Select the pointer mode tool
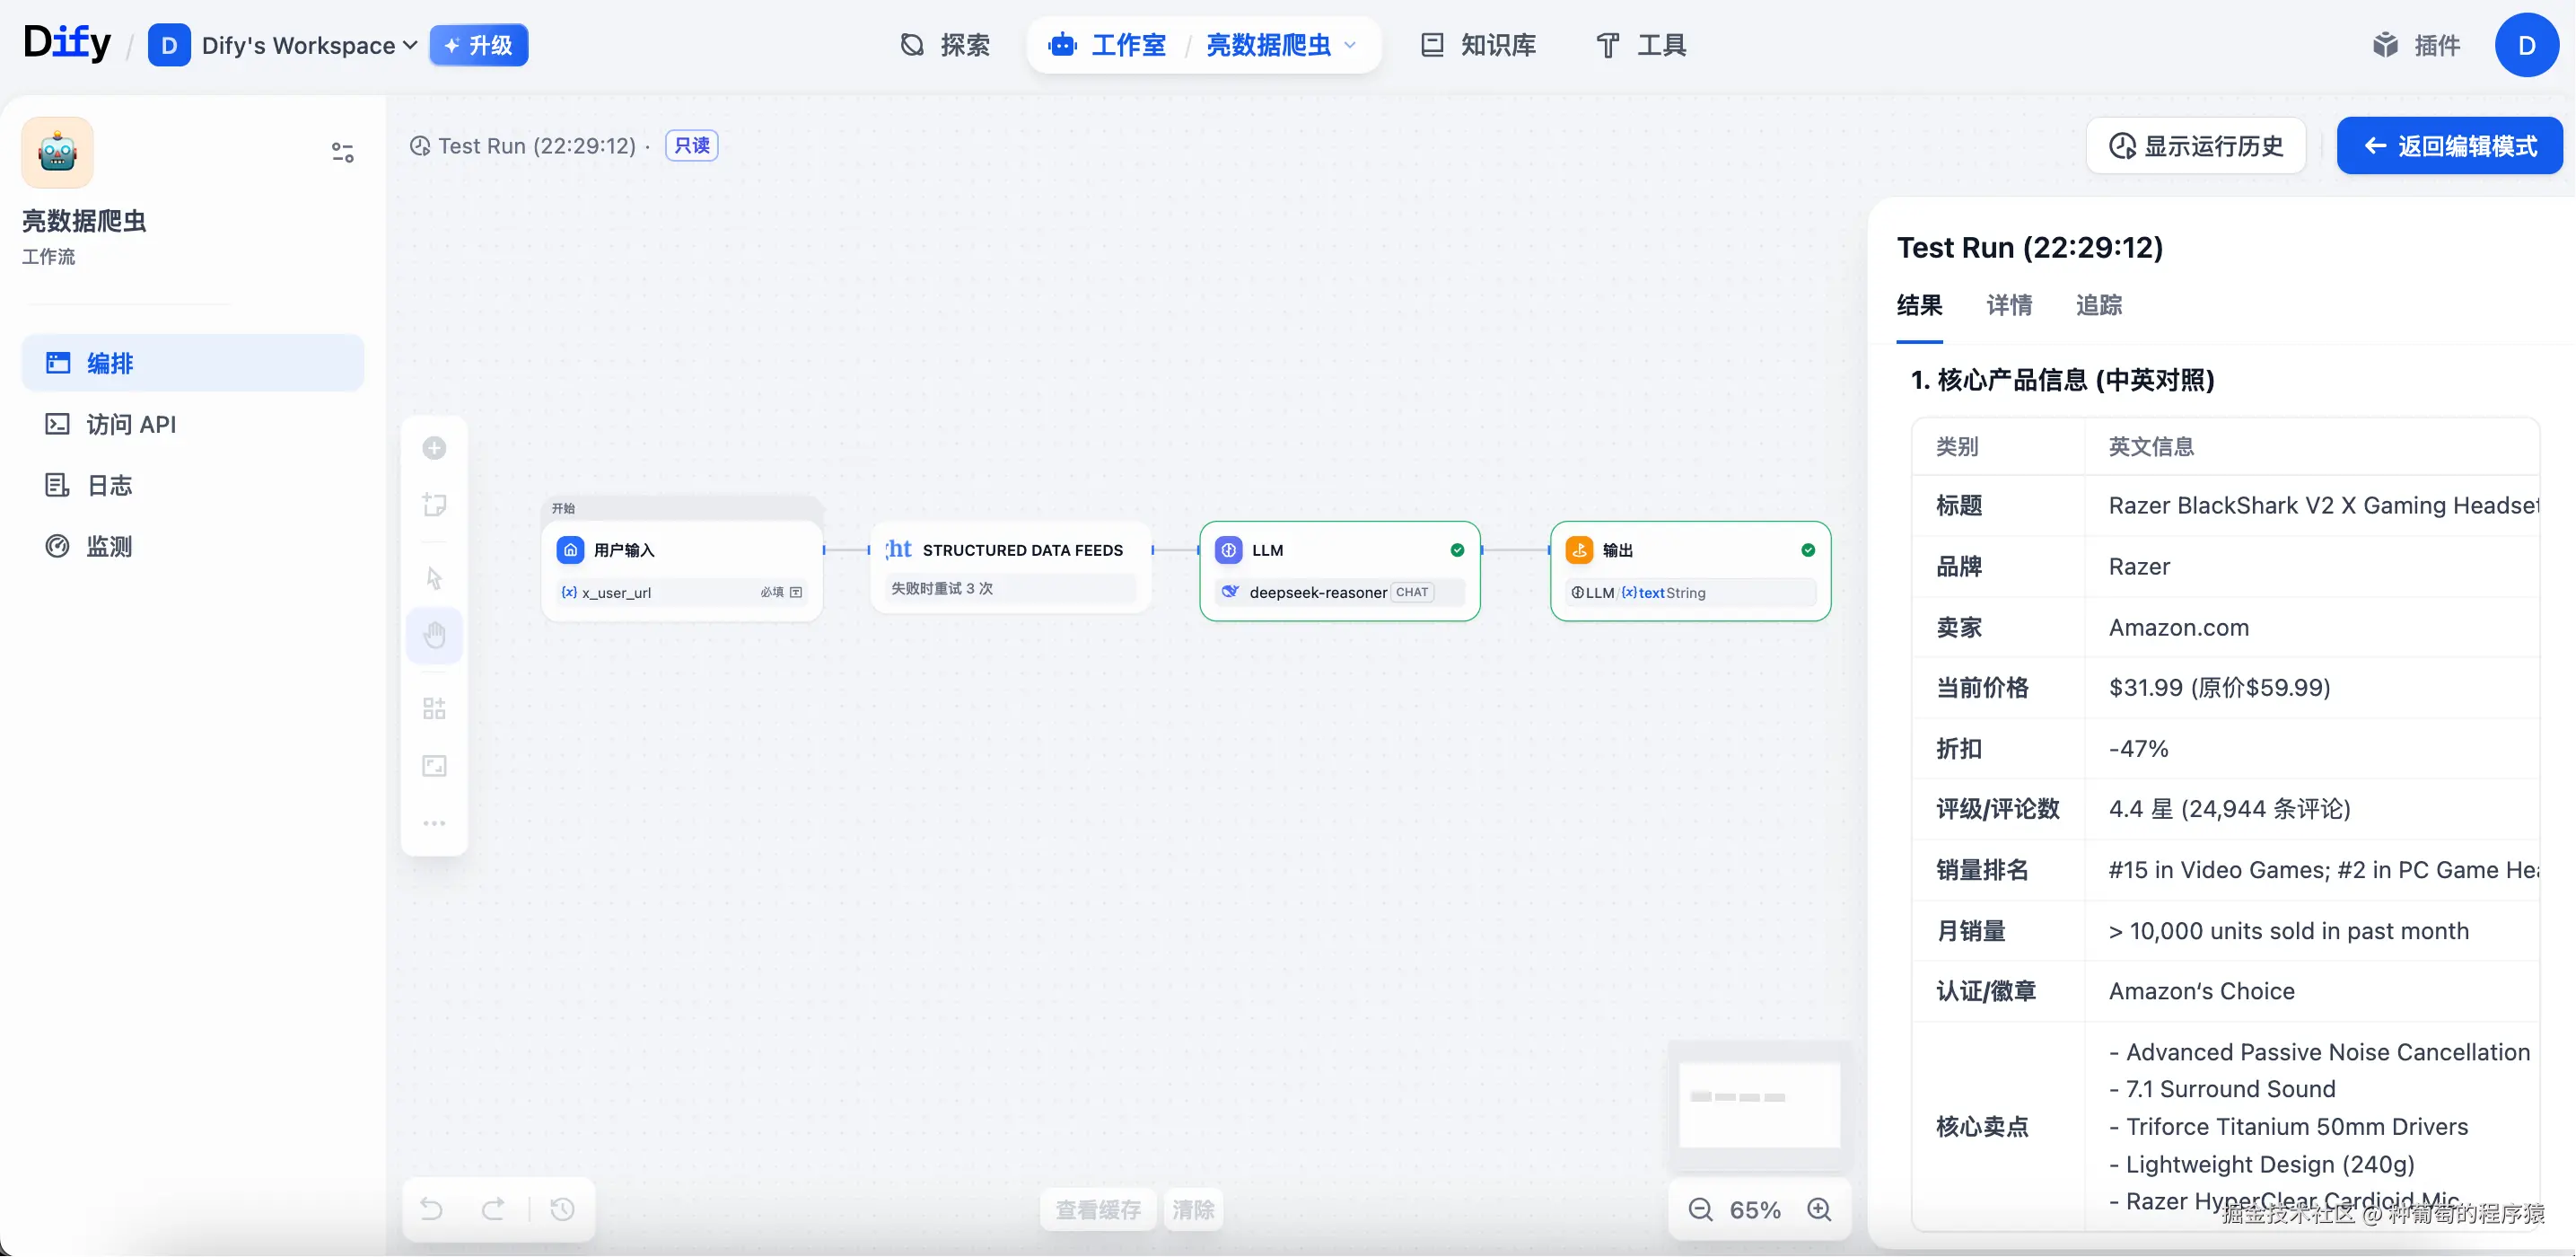Viewport: 2576px width, 1257px height. [x=434, y=578]
